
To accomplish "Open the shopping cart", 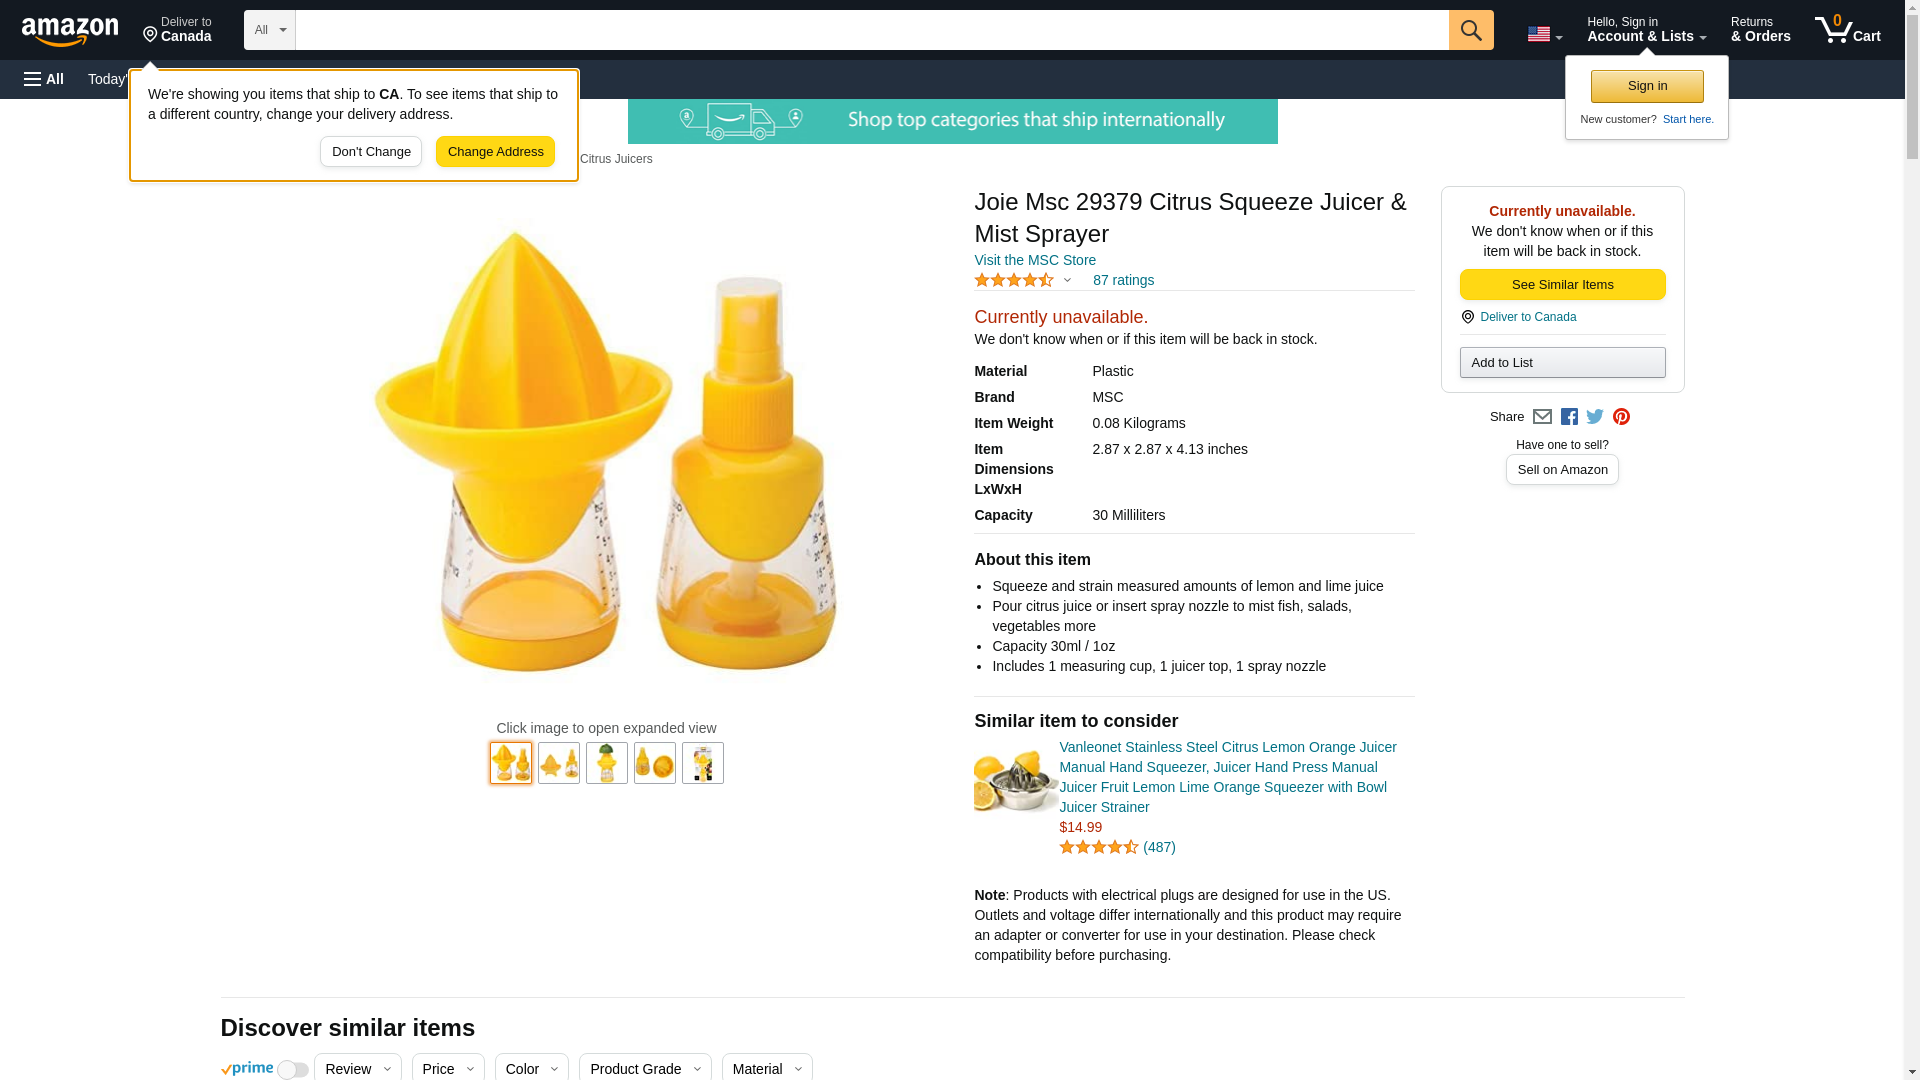I will pyautogui.click(x=1847, y=30).
